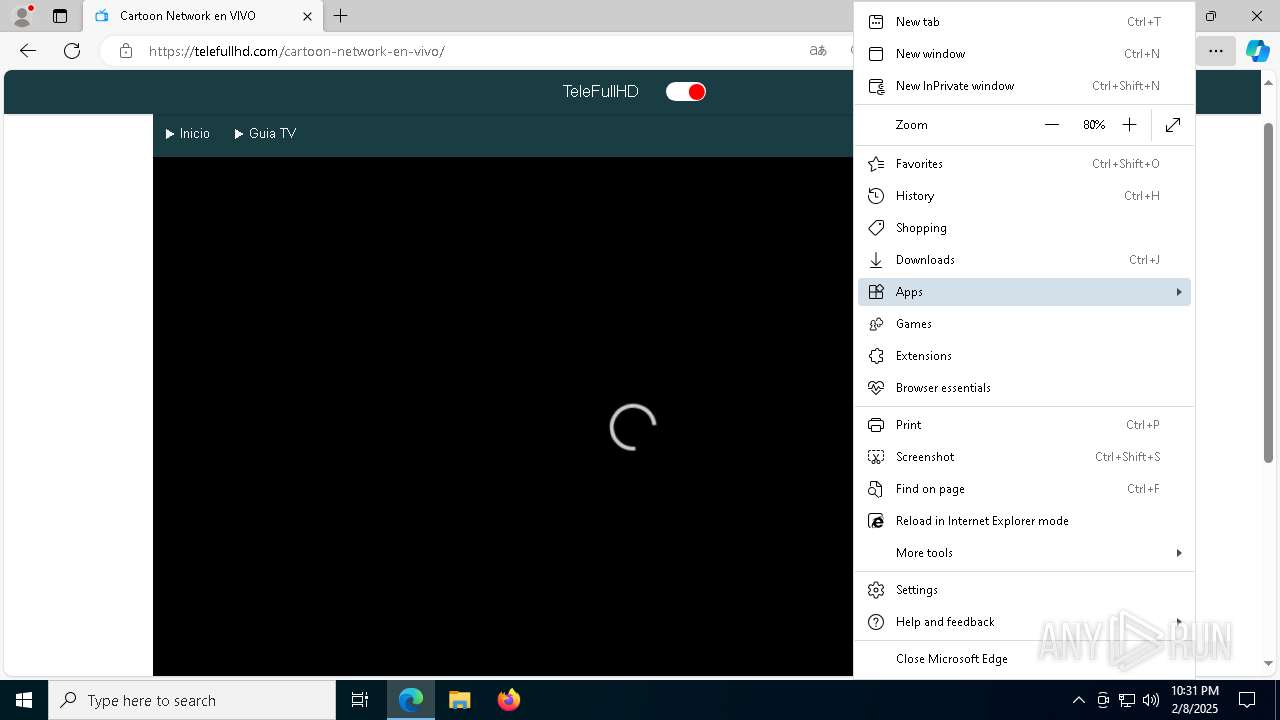This screenshot has height=720, width=1280.
Task: Select the Shopping menu entry
Action: coord(1024,228)
